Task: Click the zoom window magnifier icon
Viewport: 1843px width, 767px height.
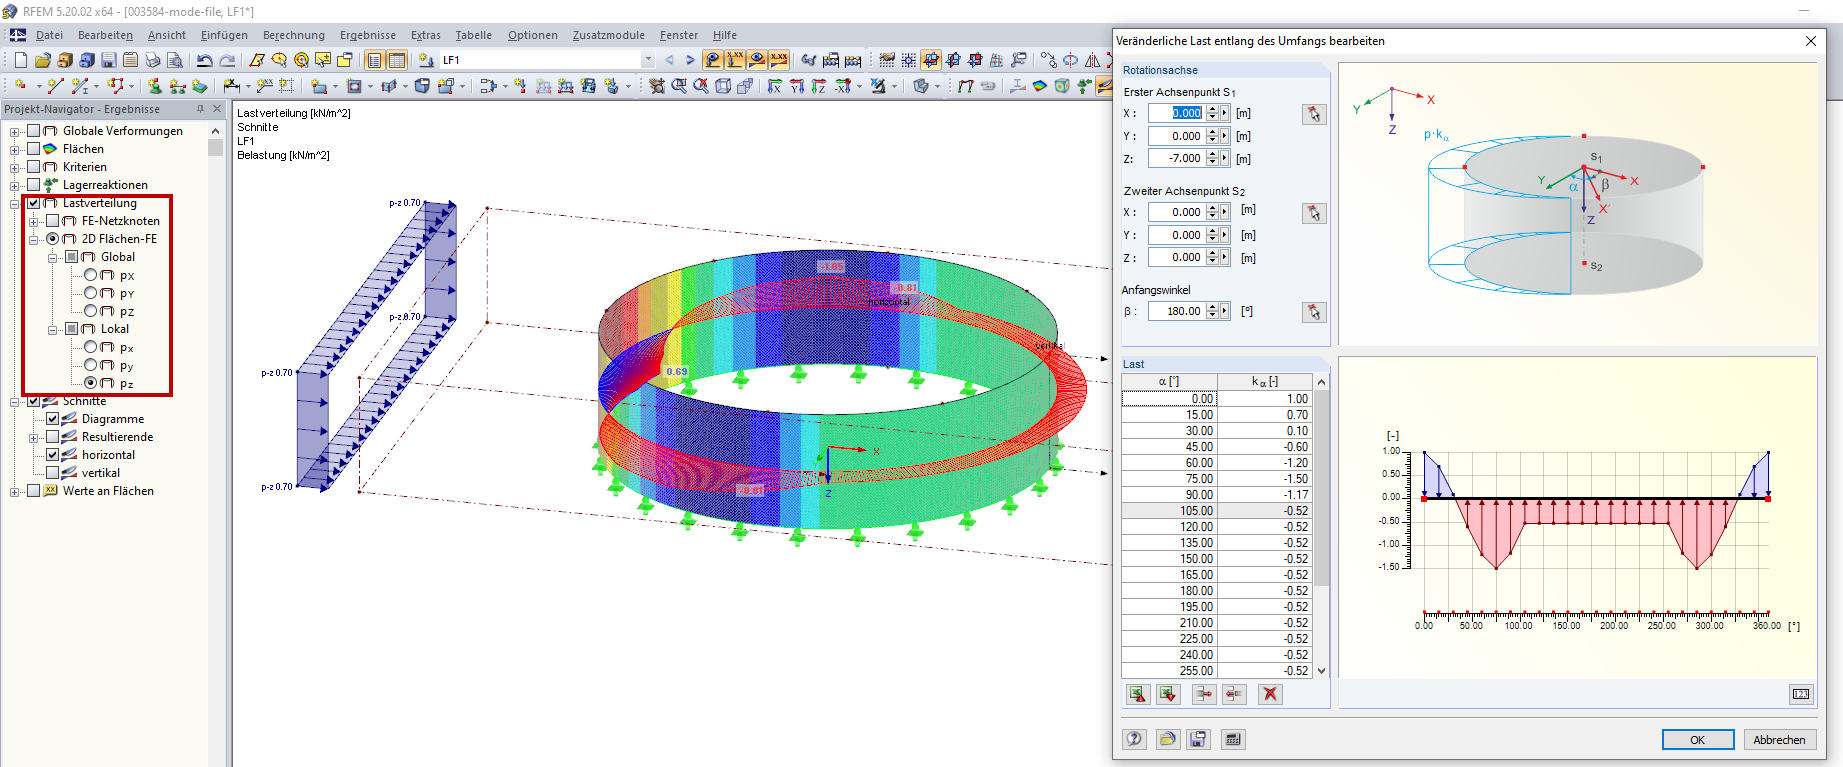Action: pyautogui.click(x=679, y=86)
